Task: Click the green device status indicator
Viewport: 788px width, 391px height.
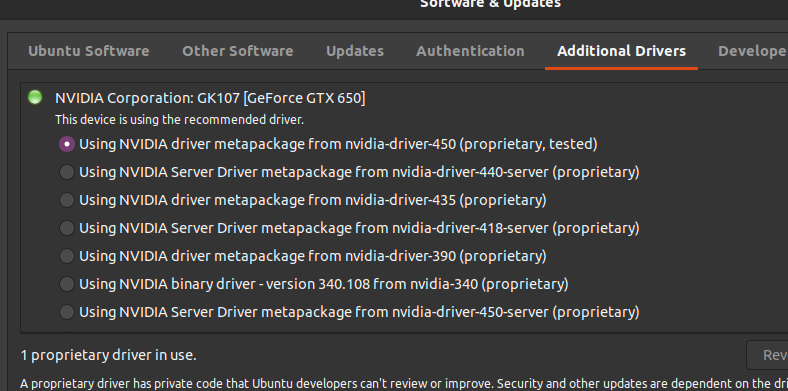Action: click(35, 97)
